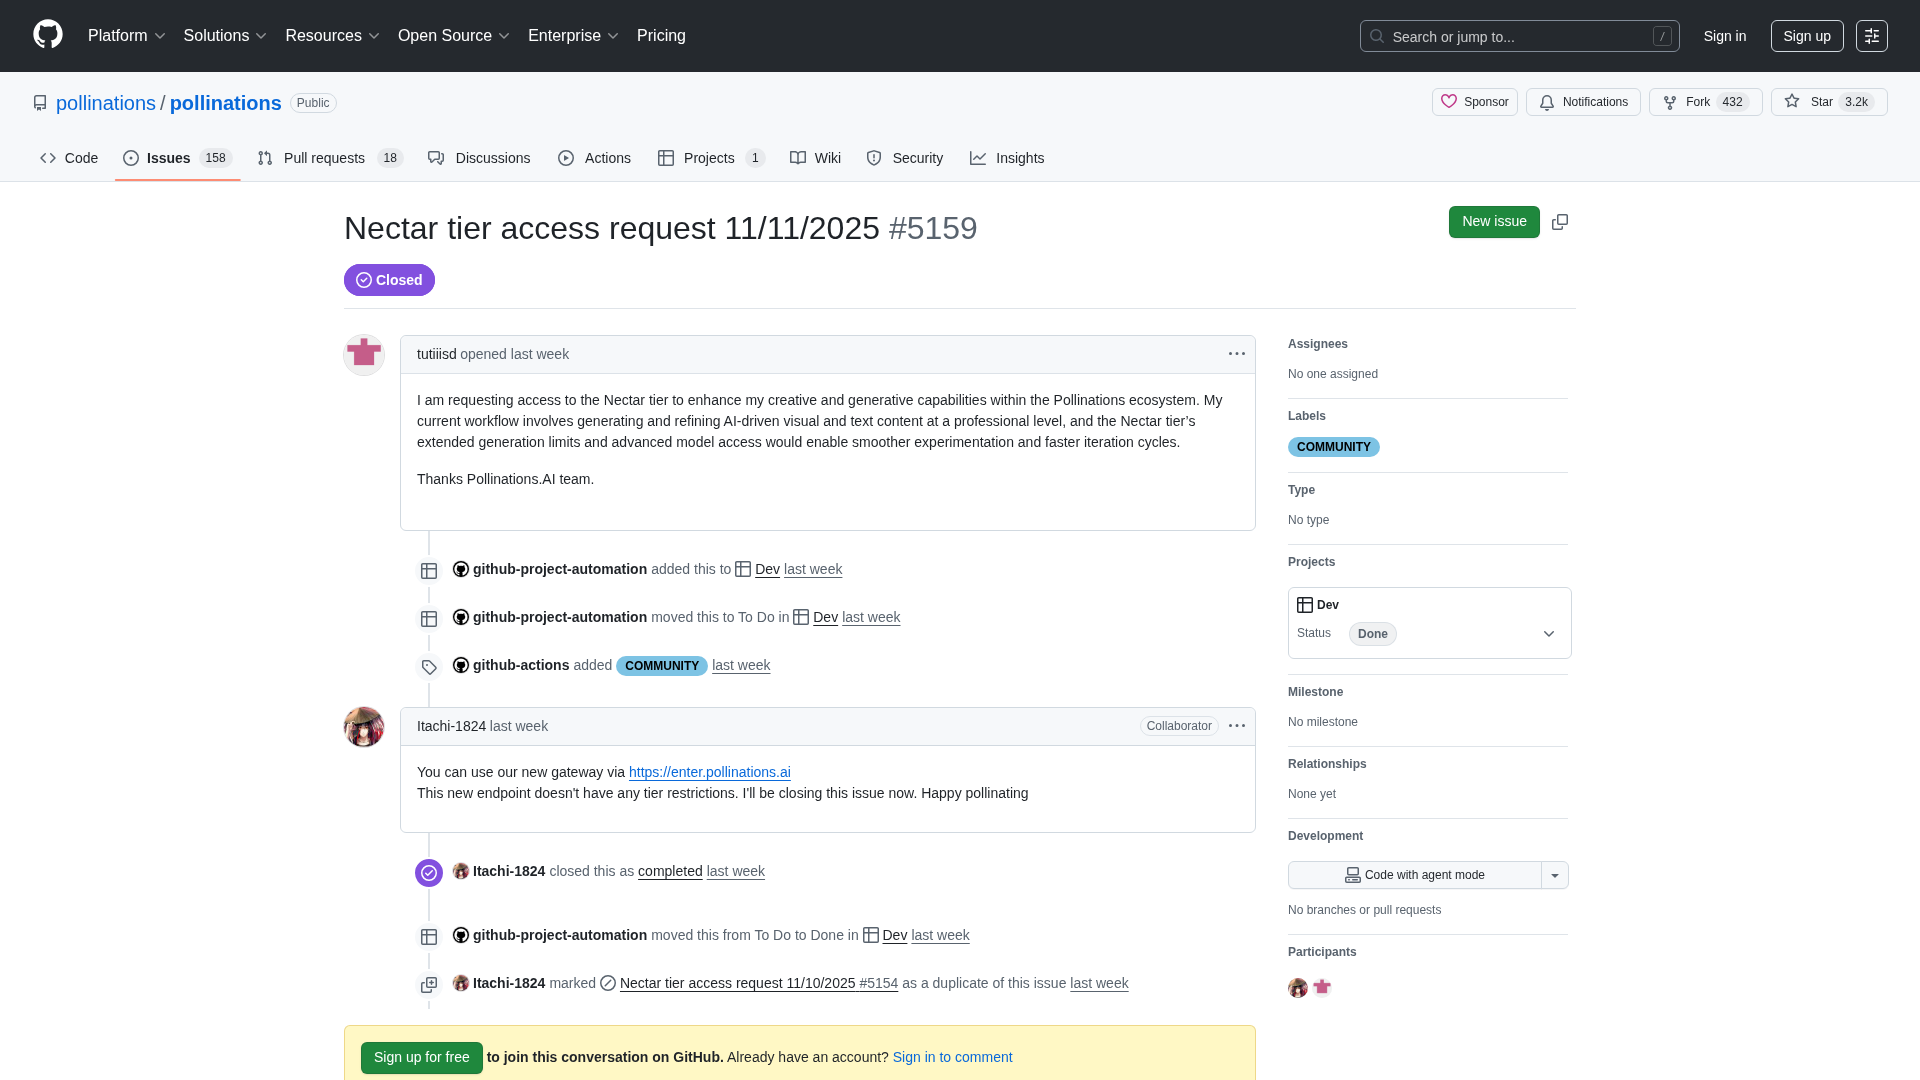The width and height of the screenshot is (1920, 1080).
Task: Click tutiiisd's avatar next to first comment
Action: pos(364,354)
